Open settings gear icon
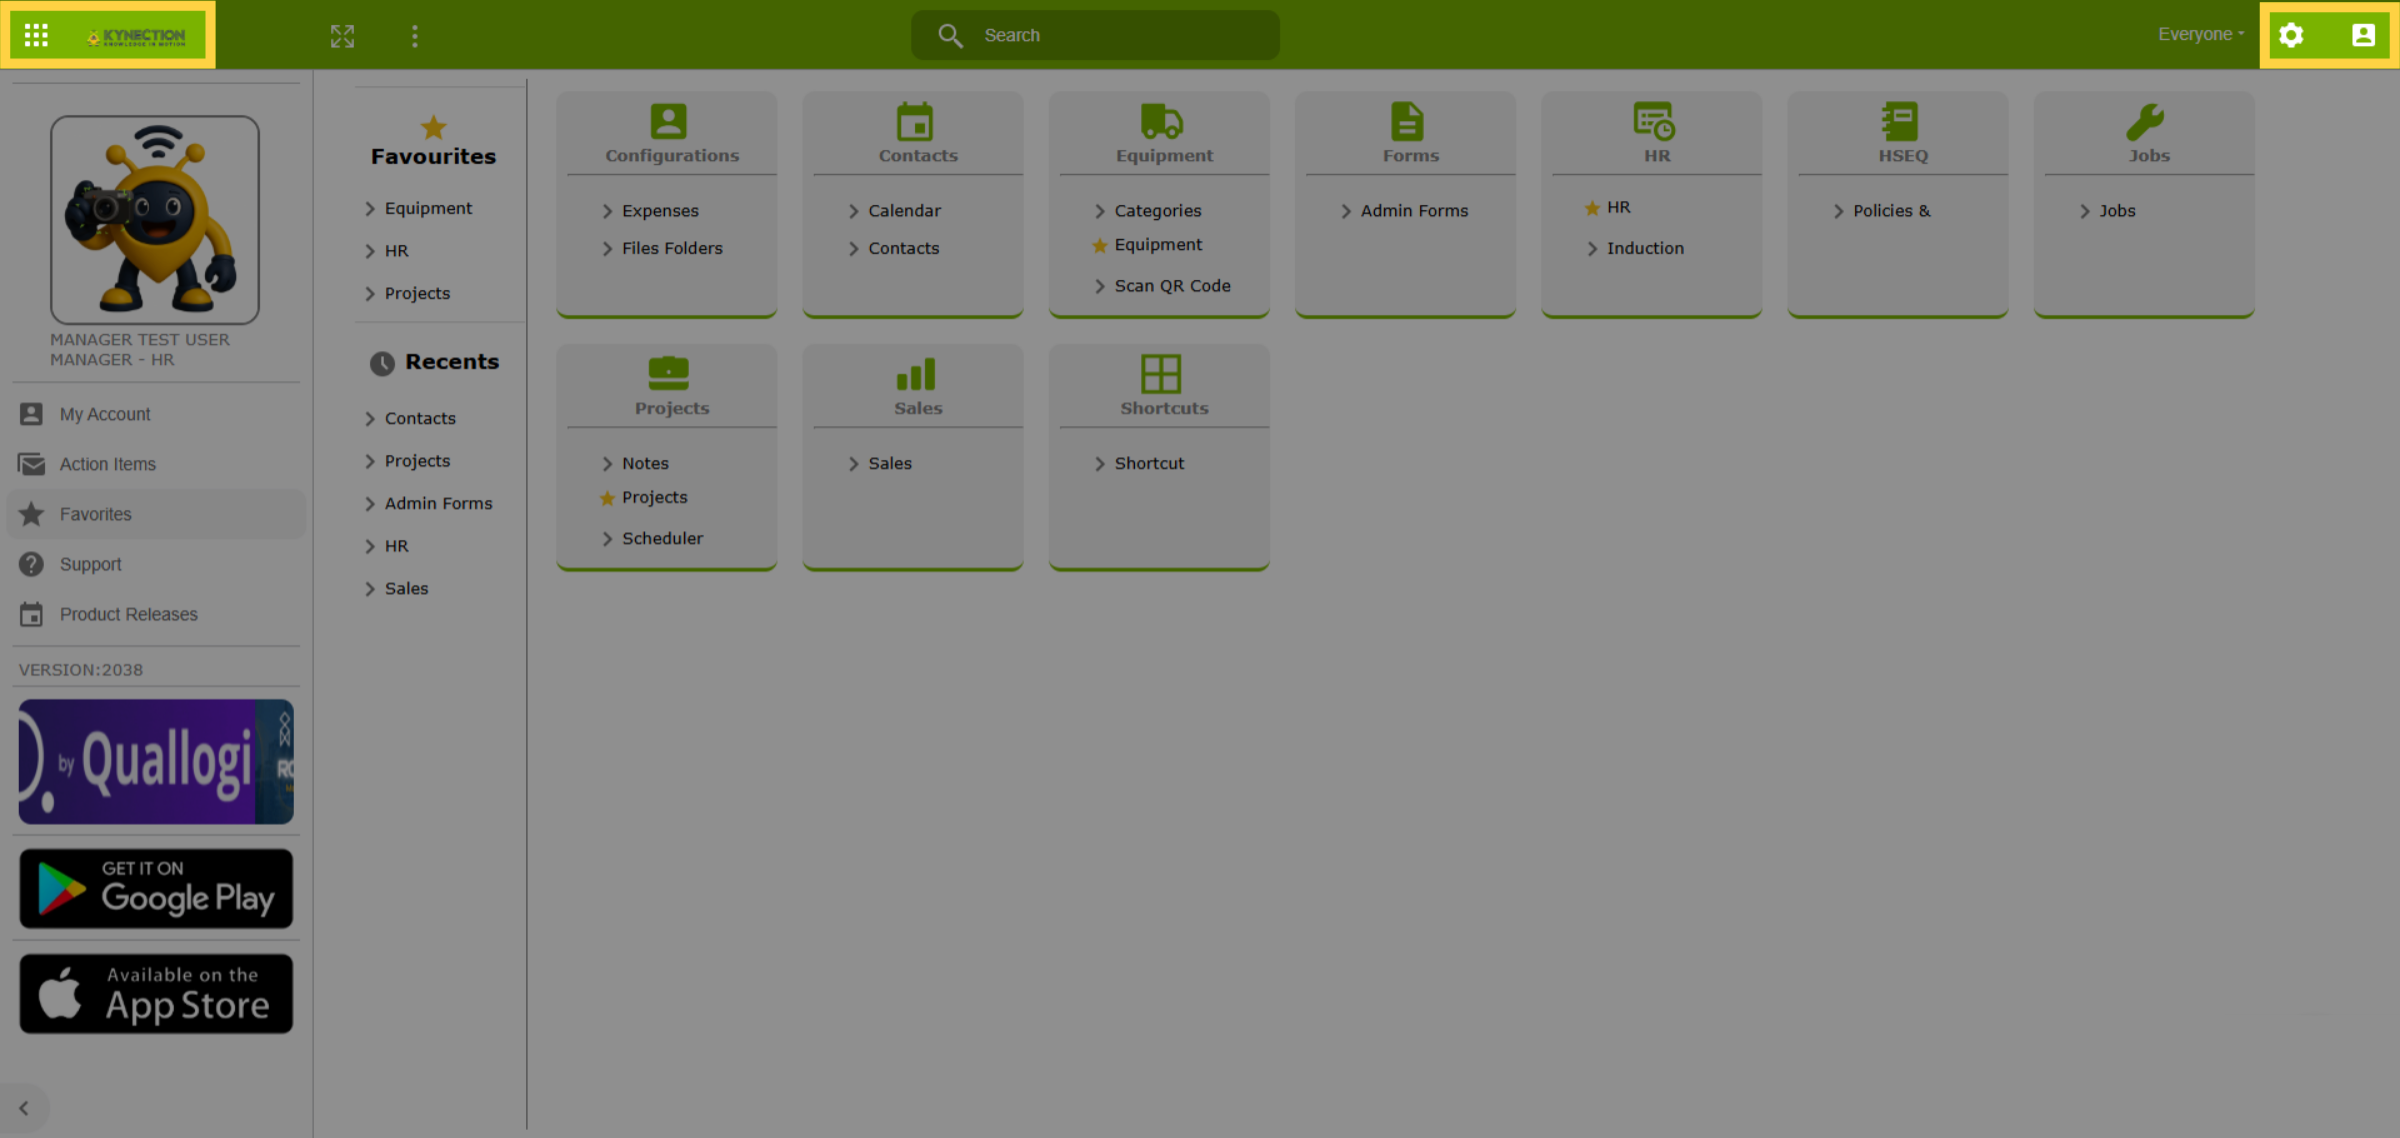This screenshot has height=1138, width=2400. click(x=2291, y=35)
